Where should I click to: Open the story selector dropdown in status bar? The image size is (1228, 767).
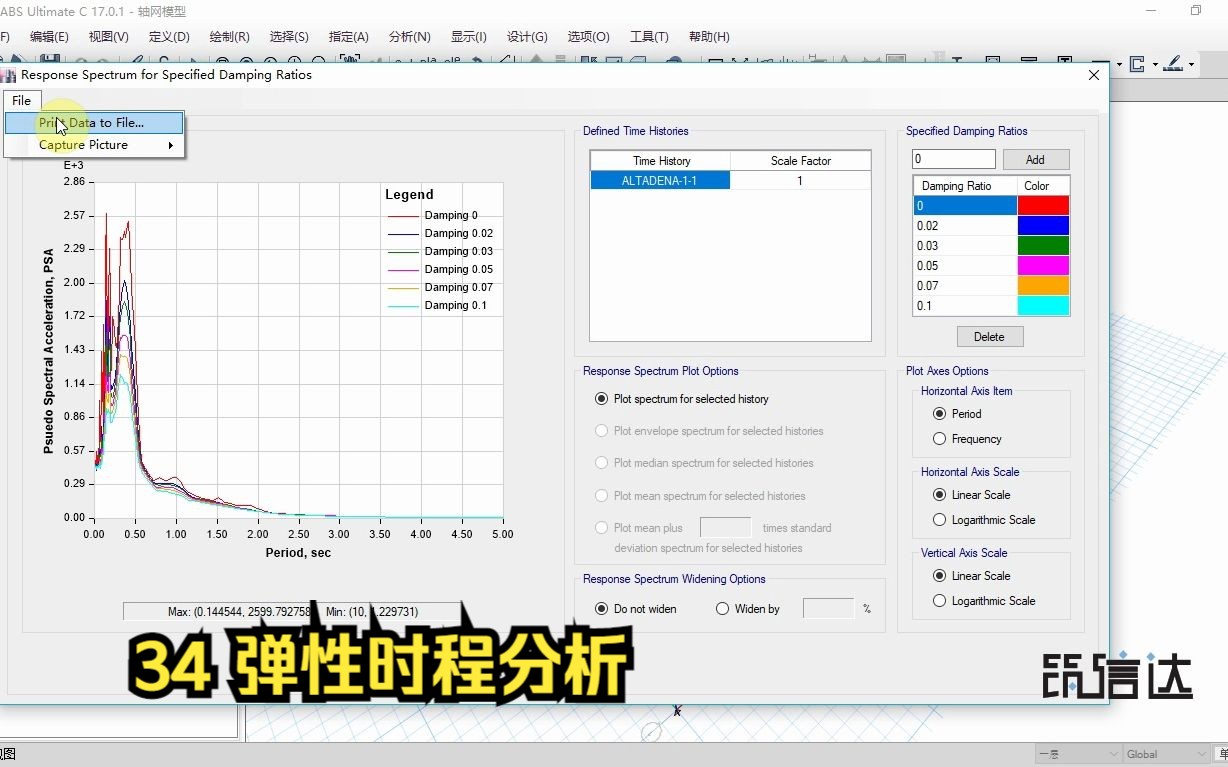coord(1113,754)
